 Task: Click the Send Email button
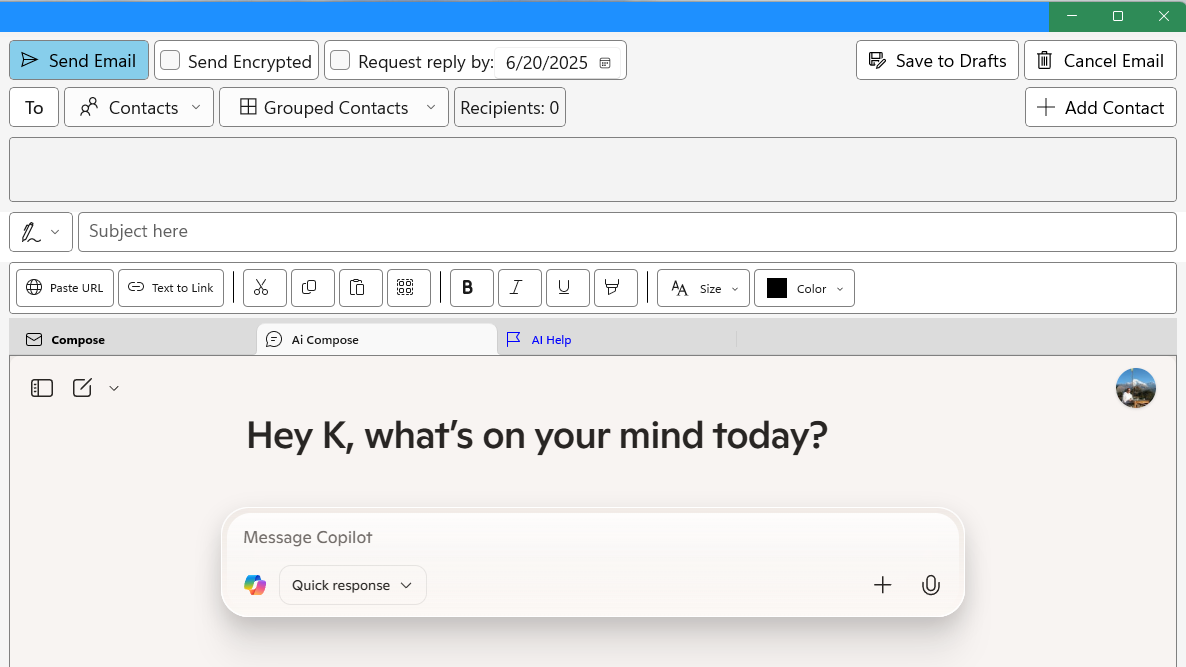(x=79, y=61)
